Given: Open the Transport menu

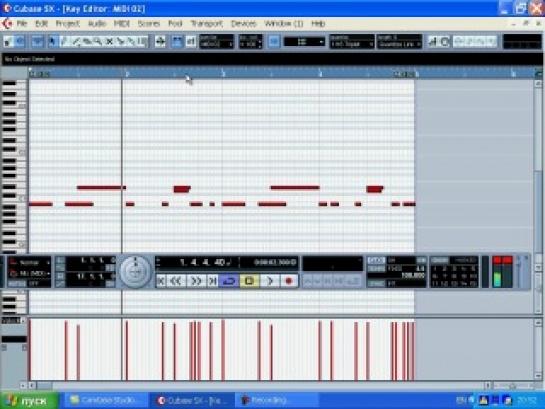Looking at the screenshot, I should point(206,24).
